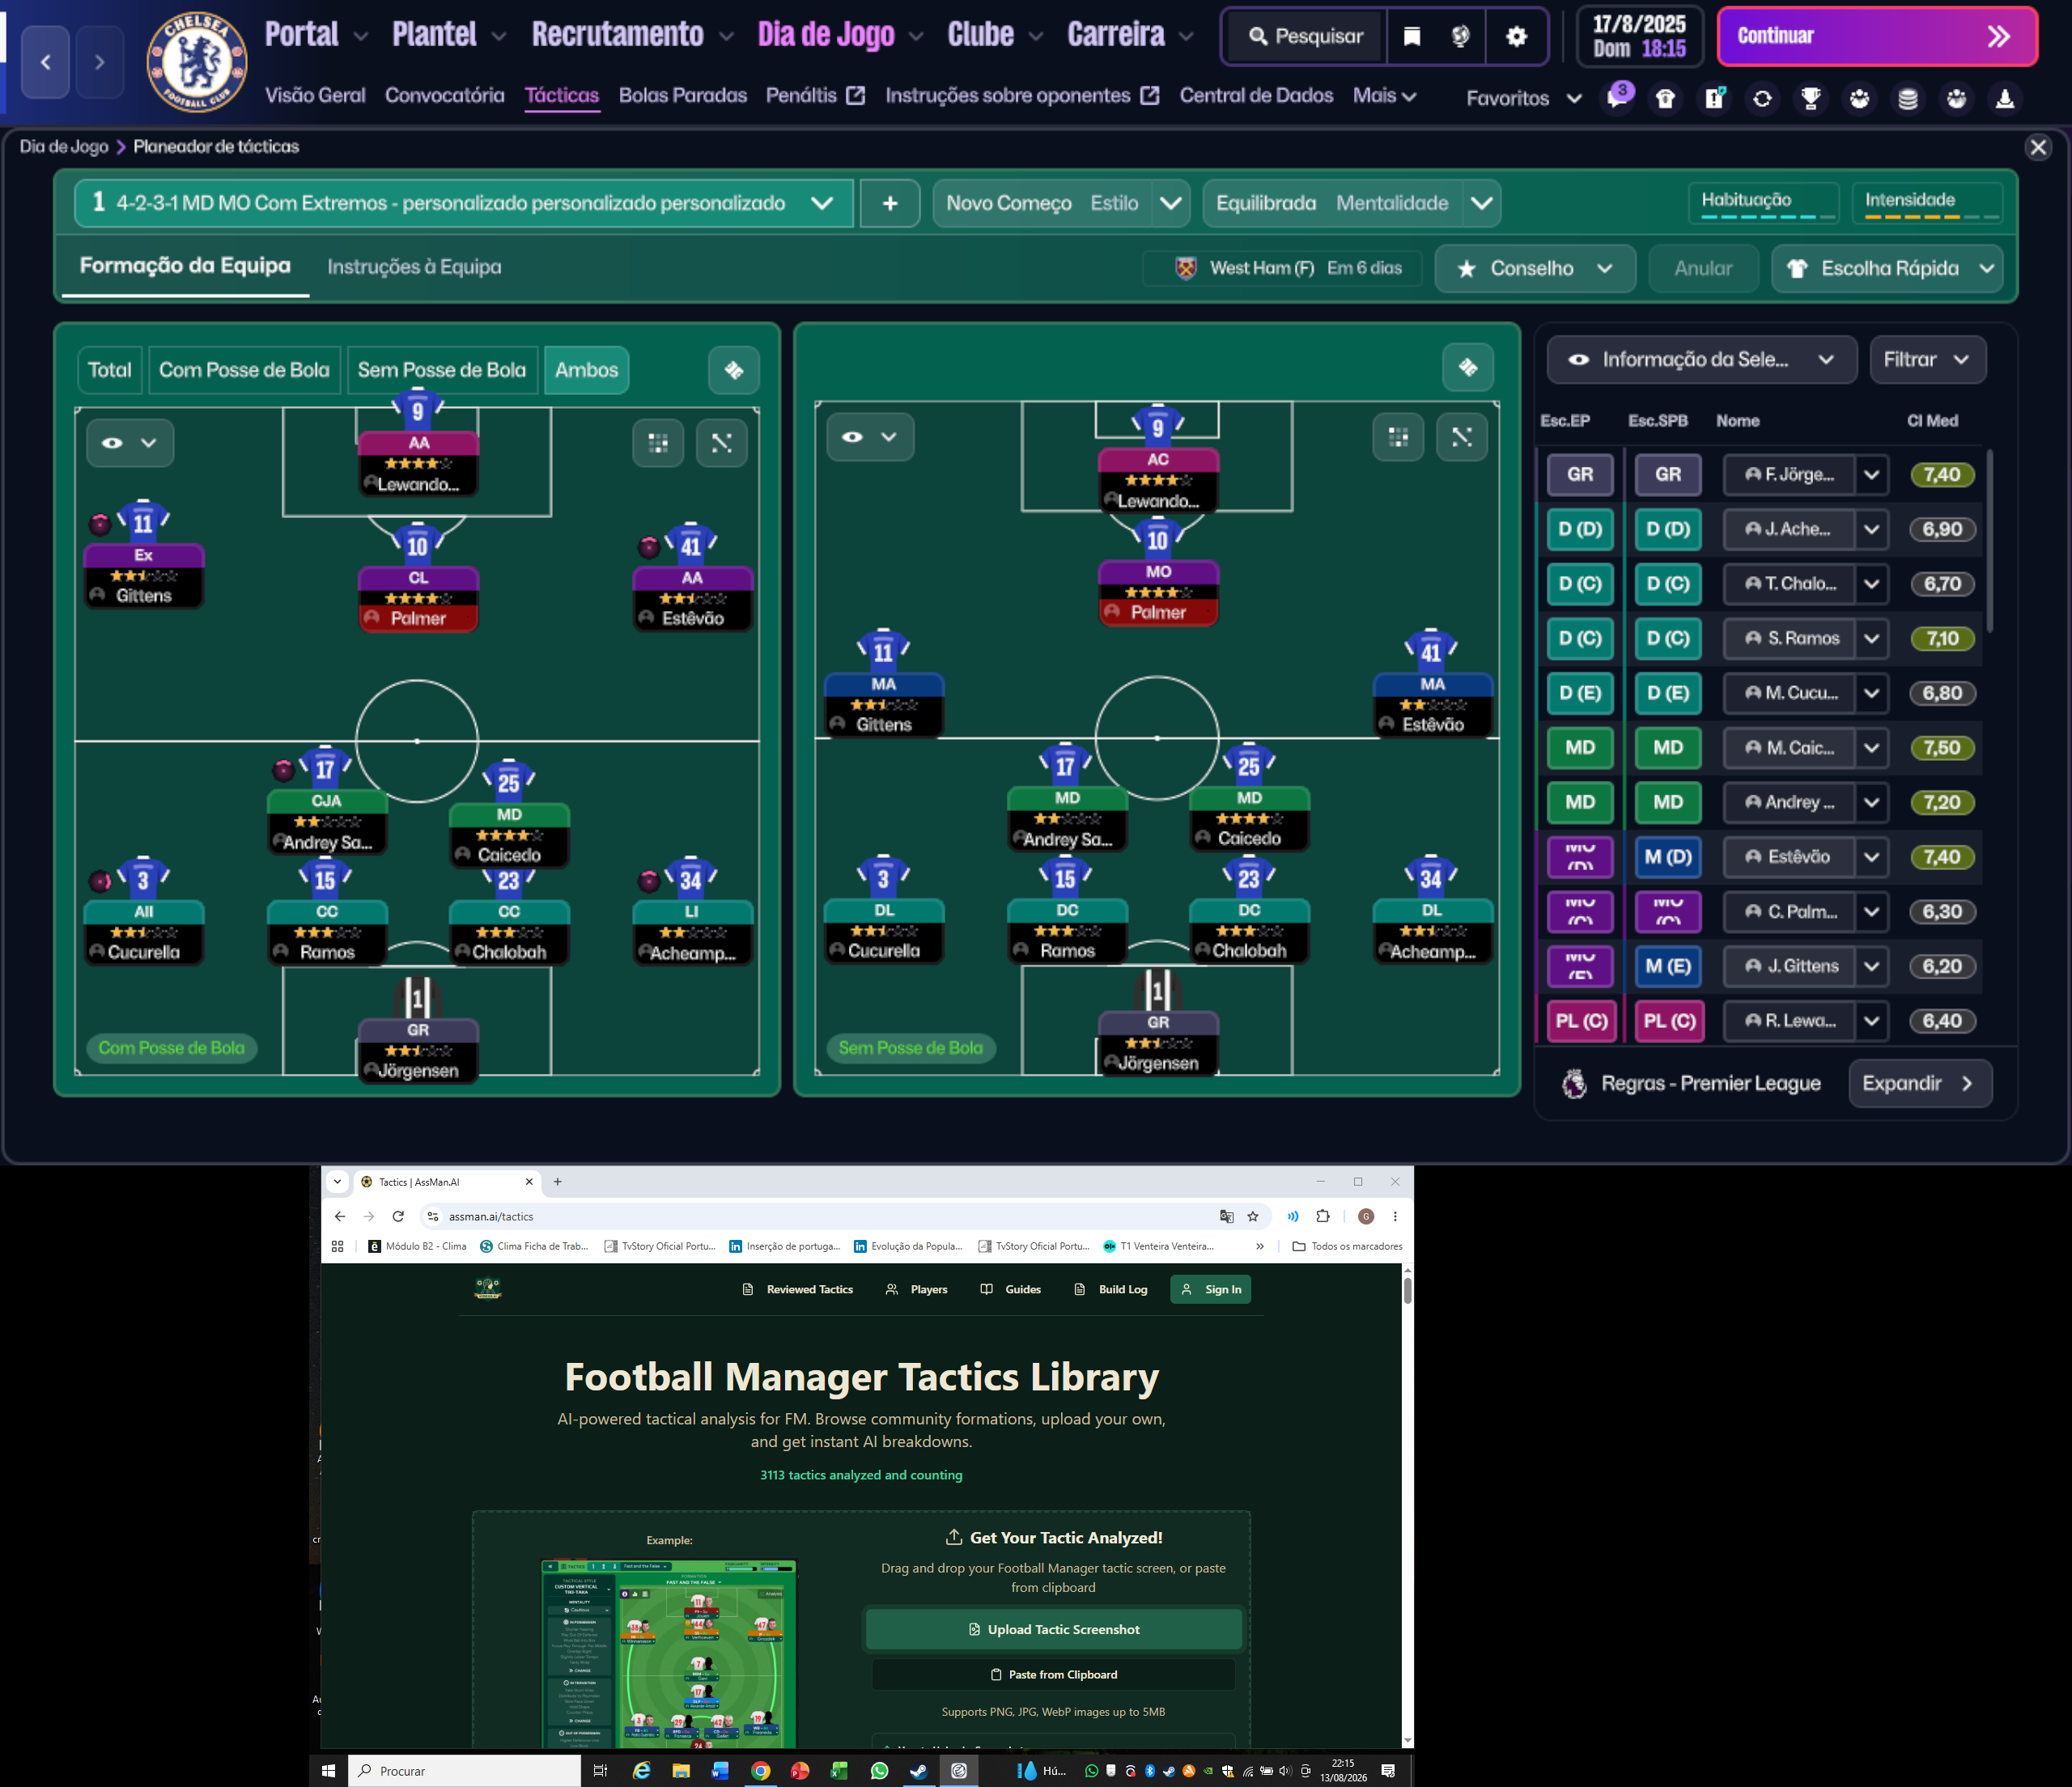Click the Intensidade indicator
The height and width of the screenshot is (1787, 2072).
pos(1927,203)
